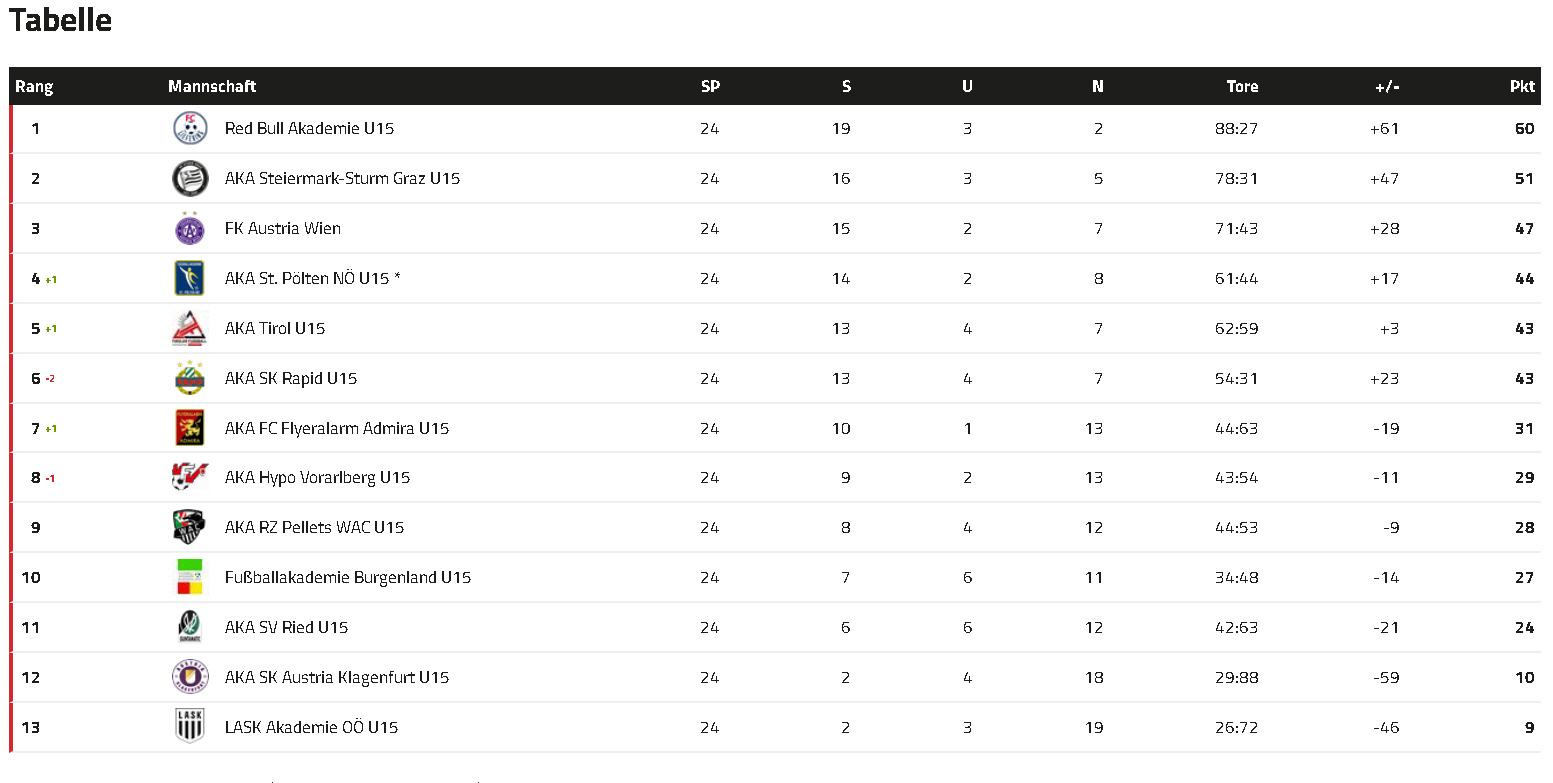
Task: Click the SK Rapid club crest icon
Action: pyautogui.click(x=190, y=378)
